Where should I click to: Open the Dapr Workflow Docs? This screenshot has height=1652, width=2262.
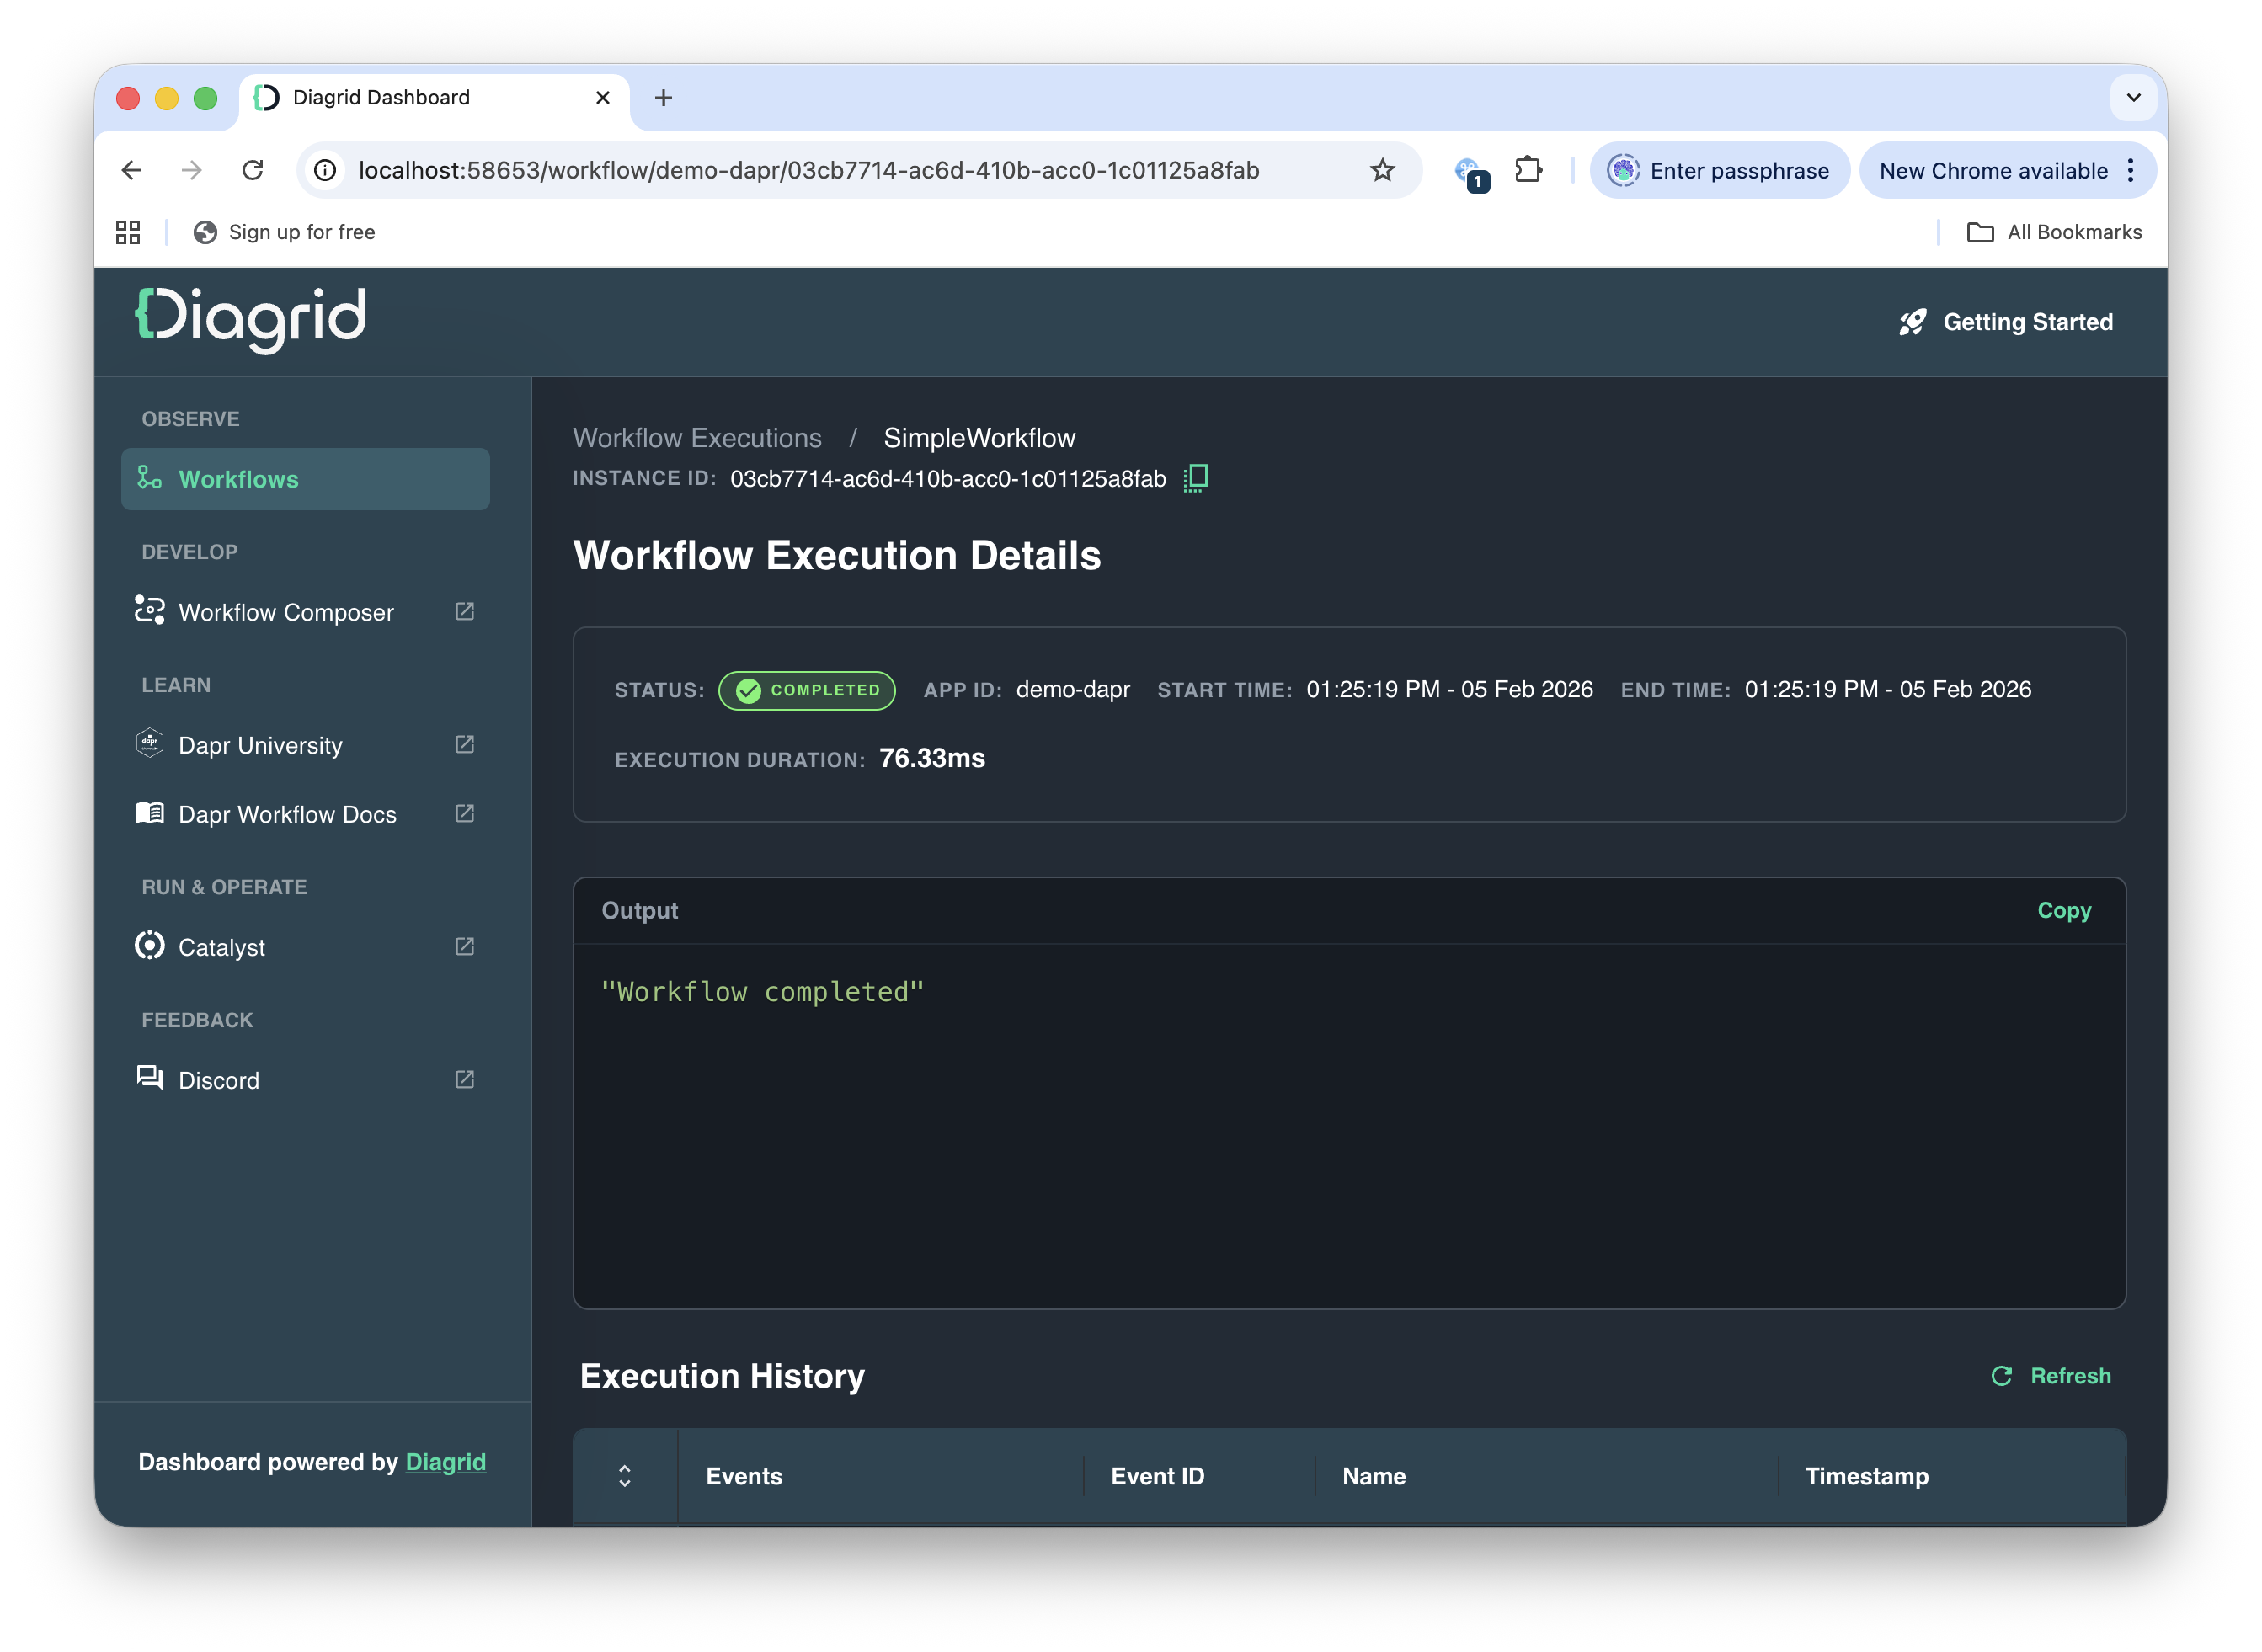[x=287, y=814]
